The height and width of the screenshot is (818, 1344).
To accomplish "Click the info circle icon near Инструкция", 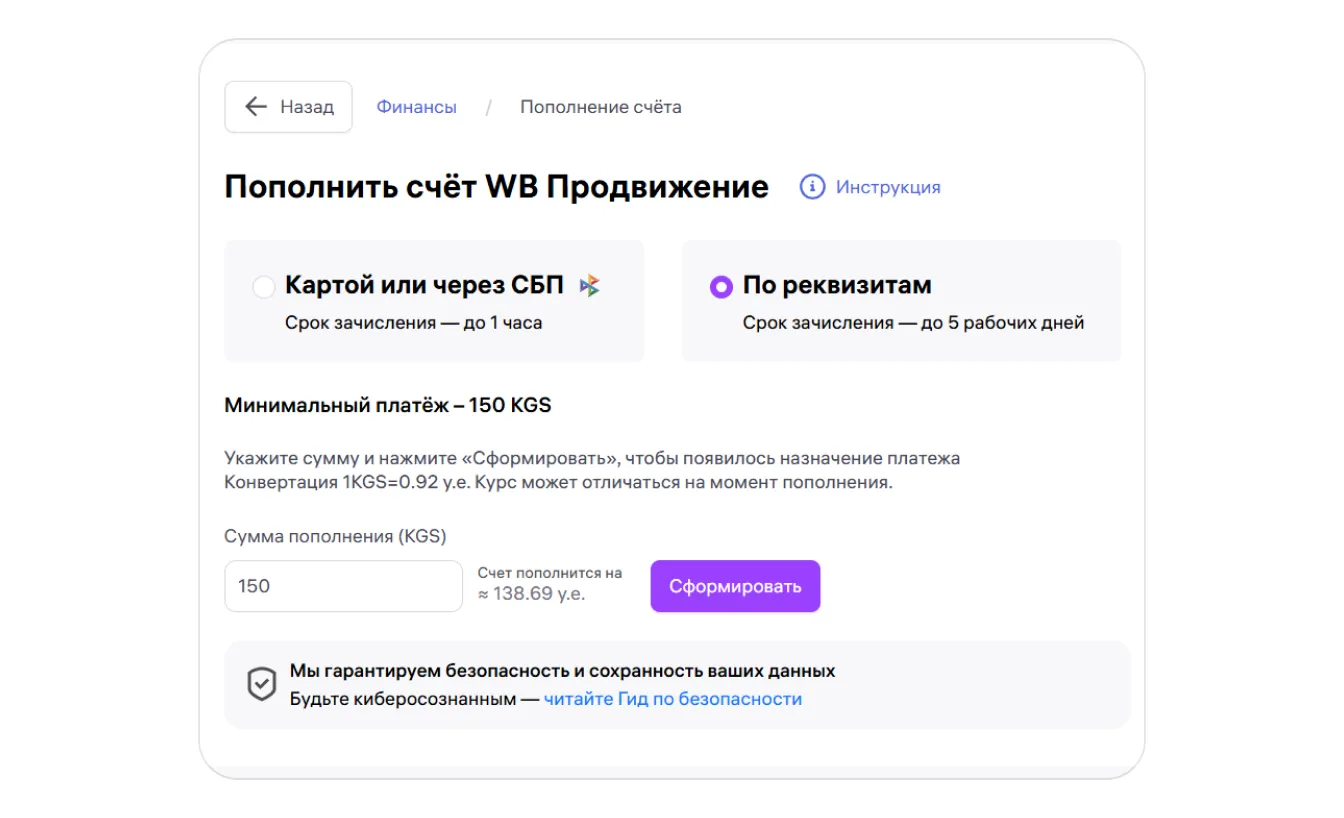I will (x=812, y=187).
